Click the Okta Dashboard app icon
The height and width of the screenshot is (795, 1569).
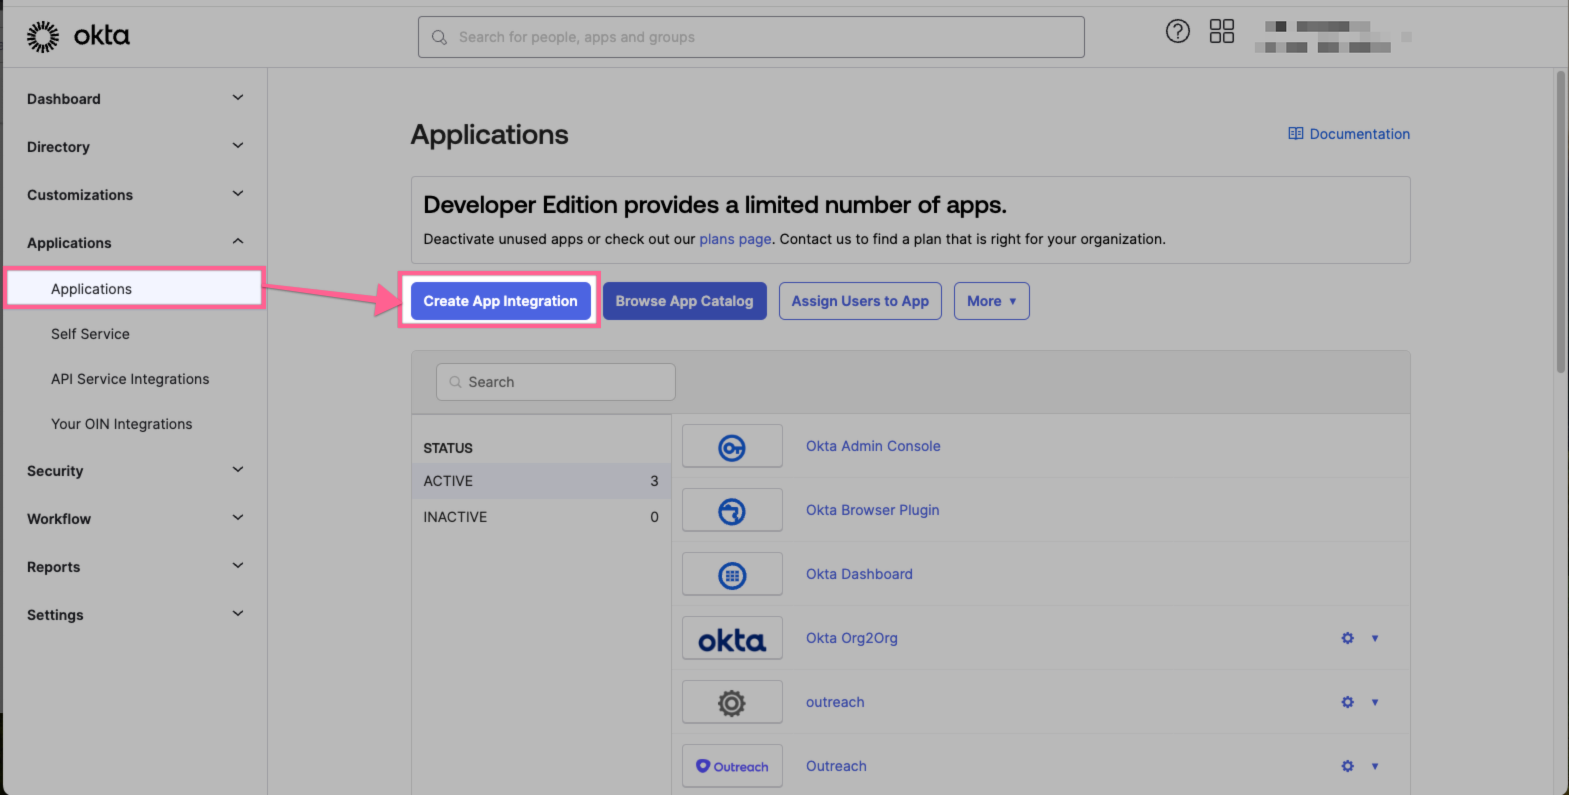click(732, 574)
